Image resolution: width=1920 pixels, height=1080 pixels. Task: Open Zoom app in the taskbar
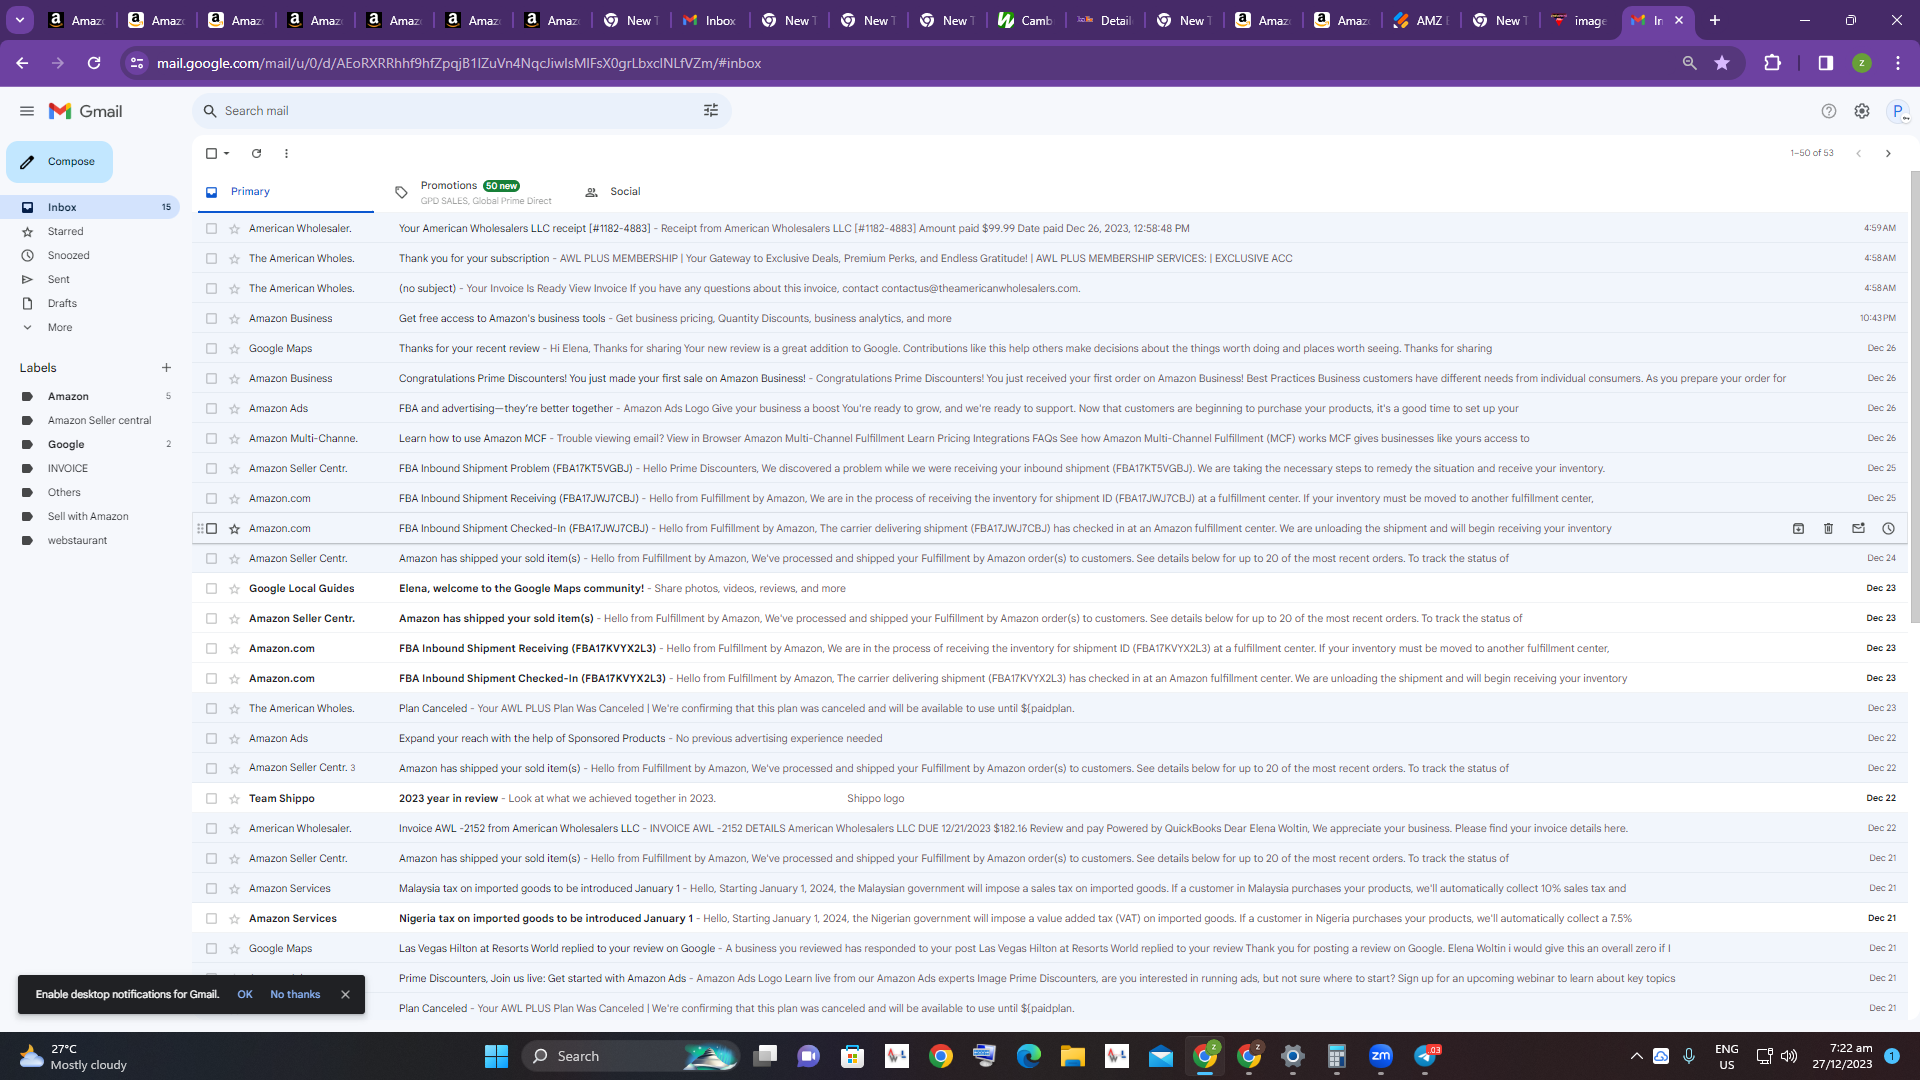(x=1381, y=1056)
